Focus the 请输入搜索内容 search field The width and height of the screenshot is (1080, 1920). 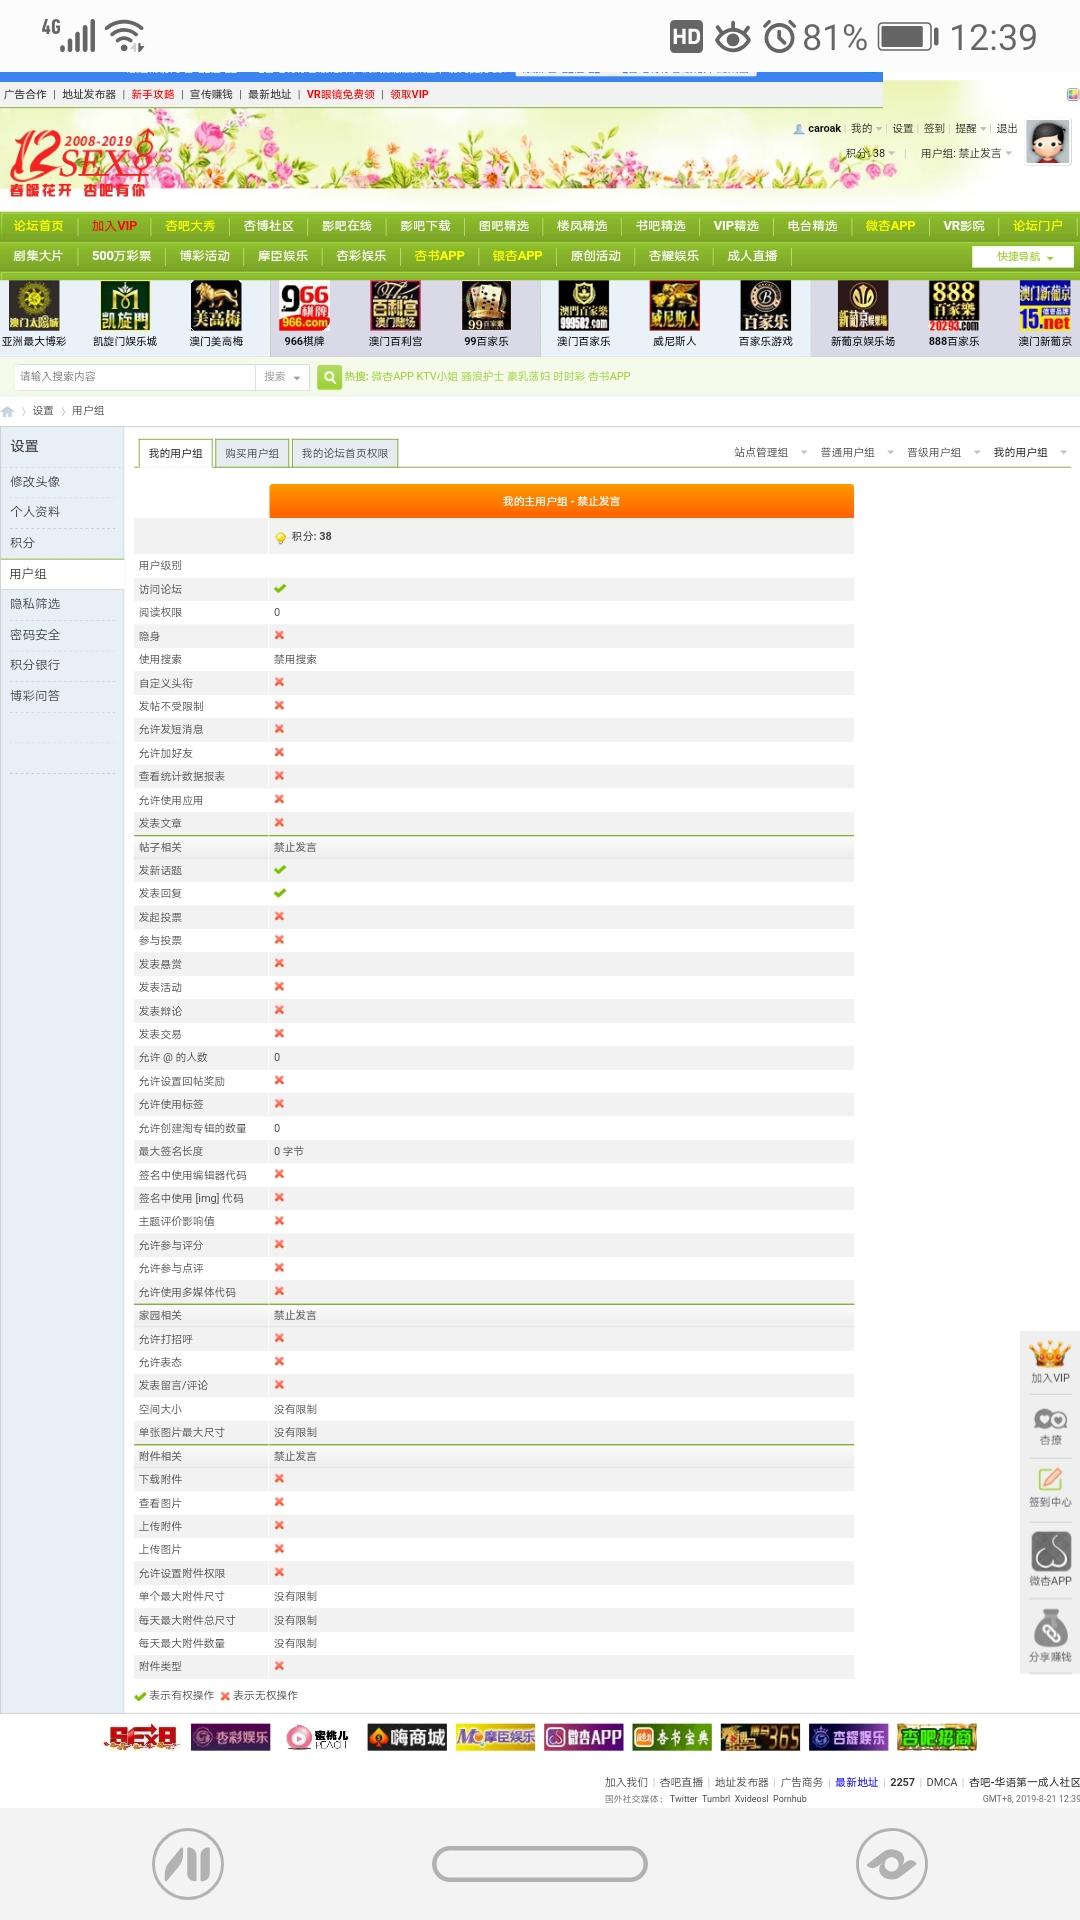click(x=136, y=377)
